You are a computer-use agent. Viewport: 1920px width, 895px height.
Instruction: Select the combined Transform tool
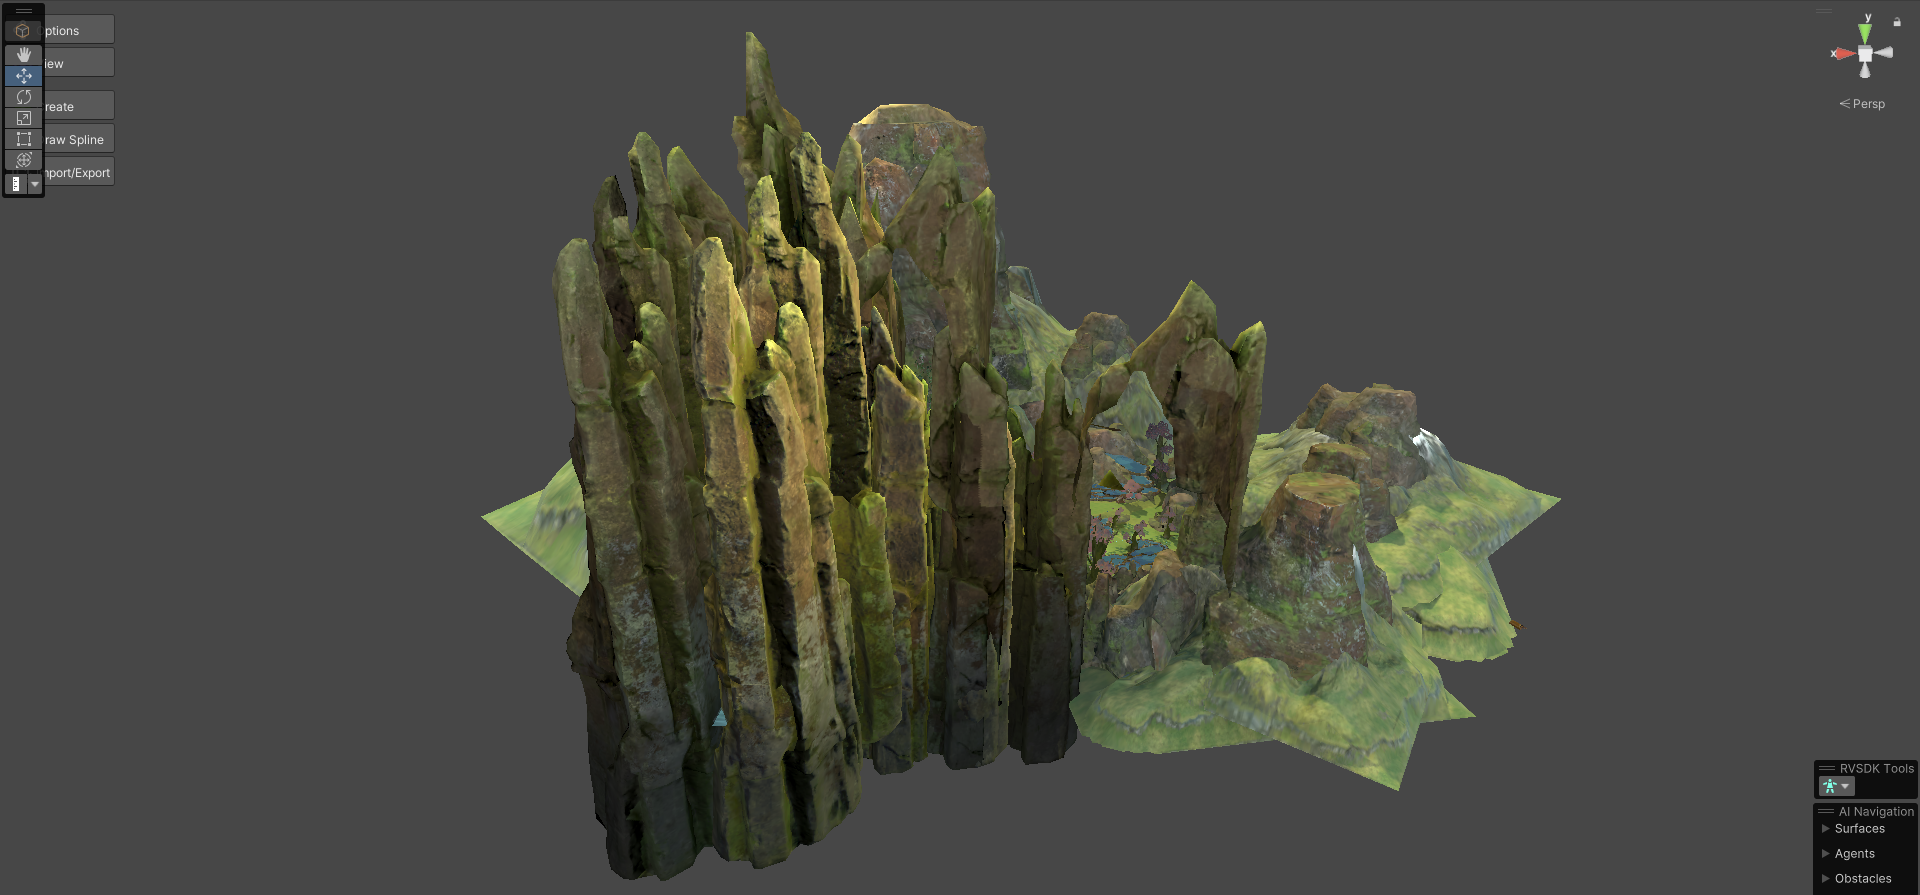pyautogui.click(x=24, y=160)
